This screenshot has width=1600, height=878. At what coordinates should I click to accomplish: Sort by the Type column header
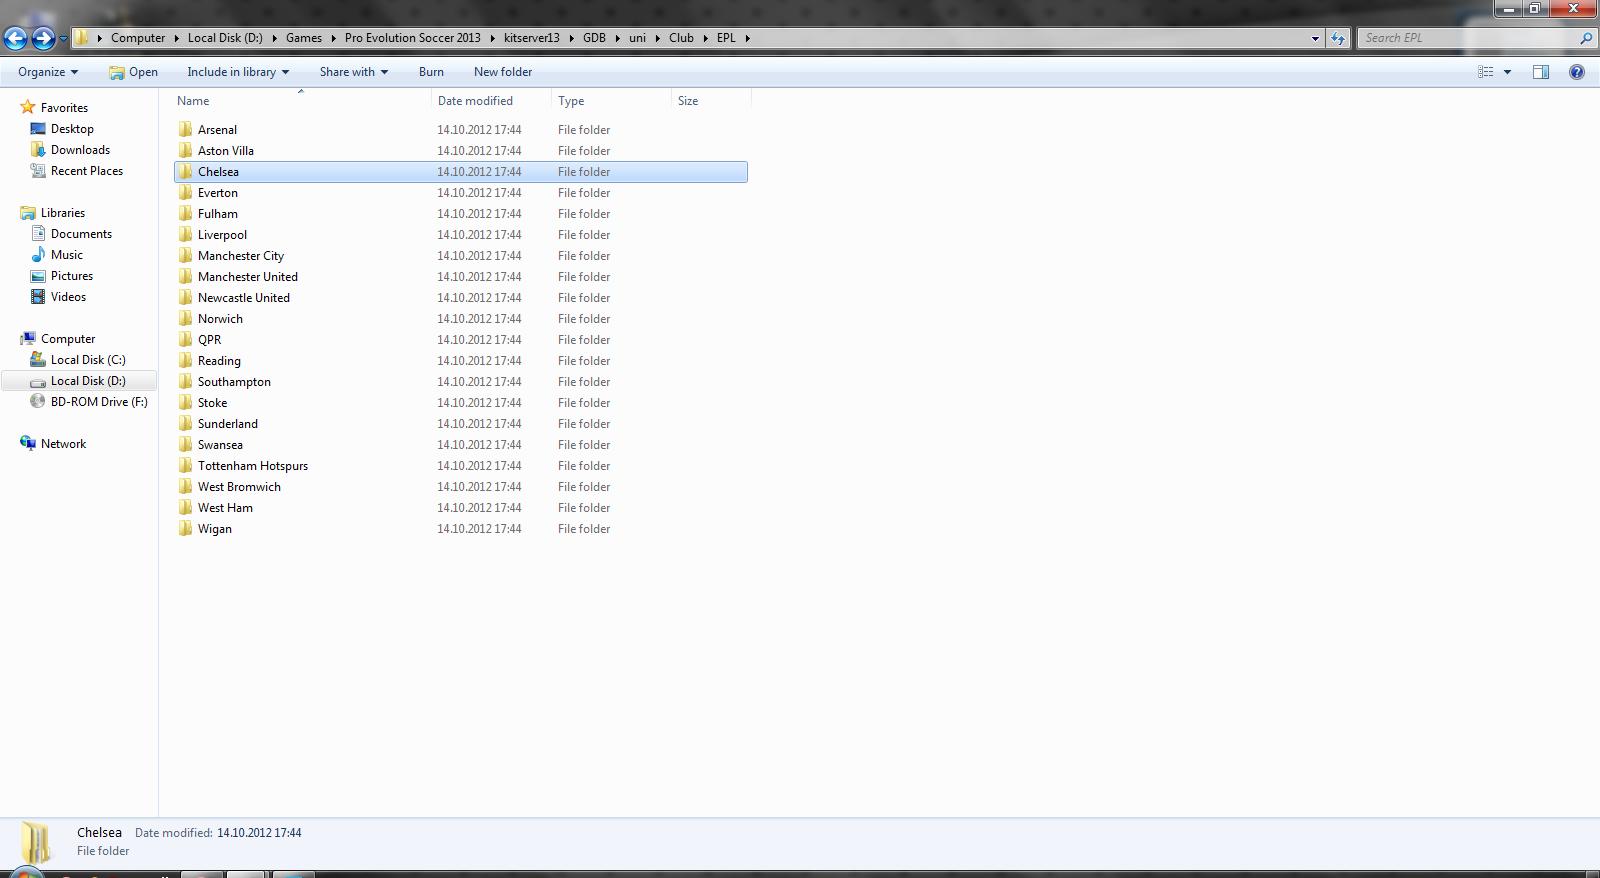[x=611, y=101]
